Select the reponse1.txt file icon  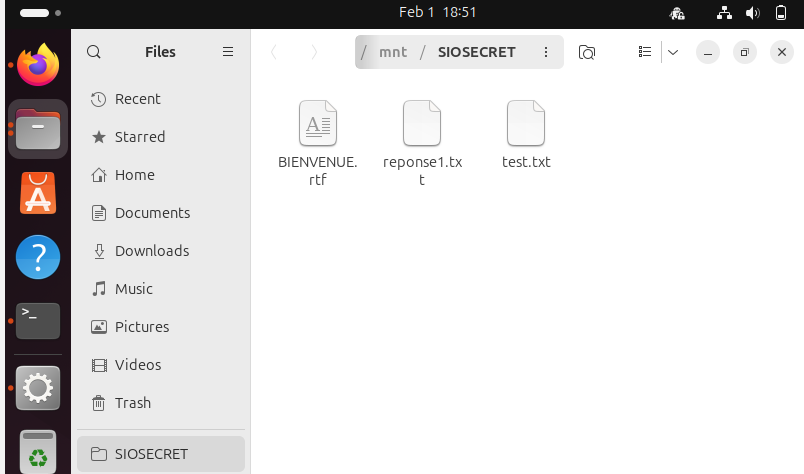[422, 124]
